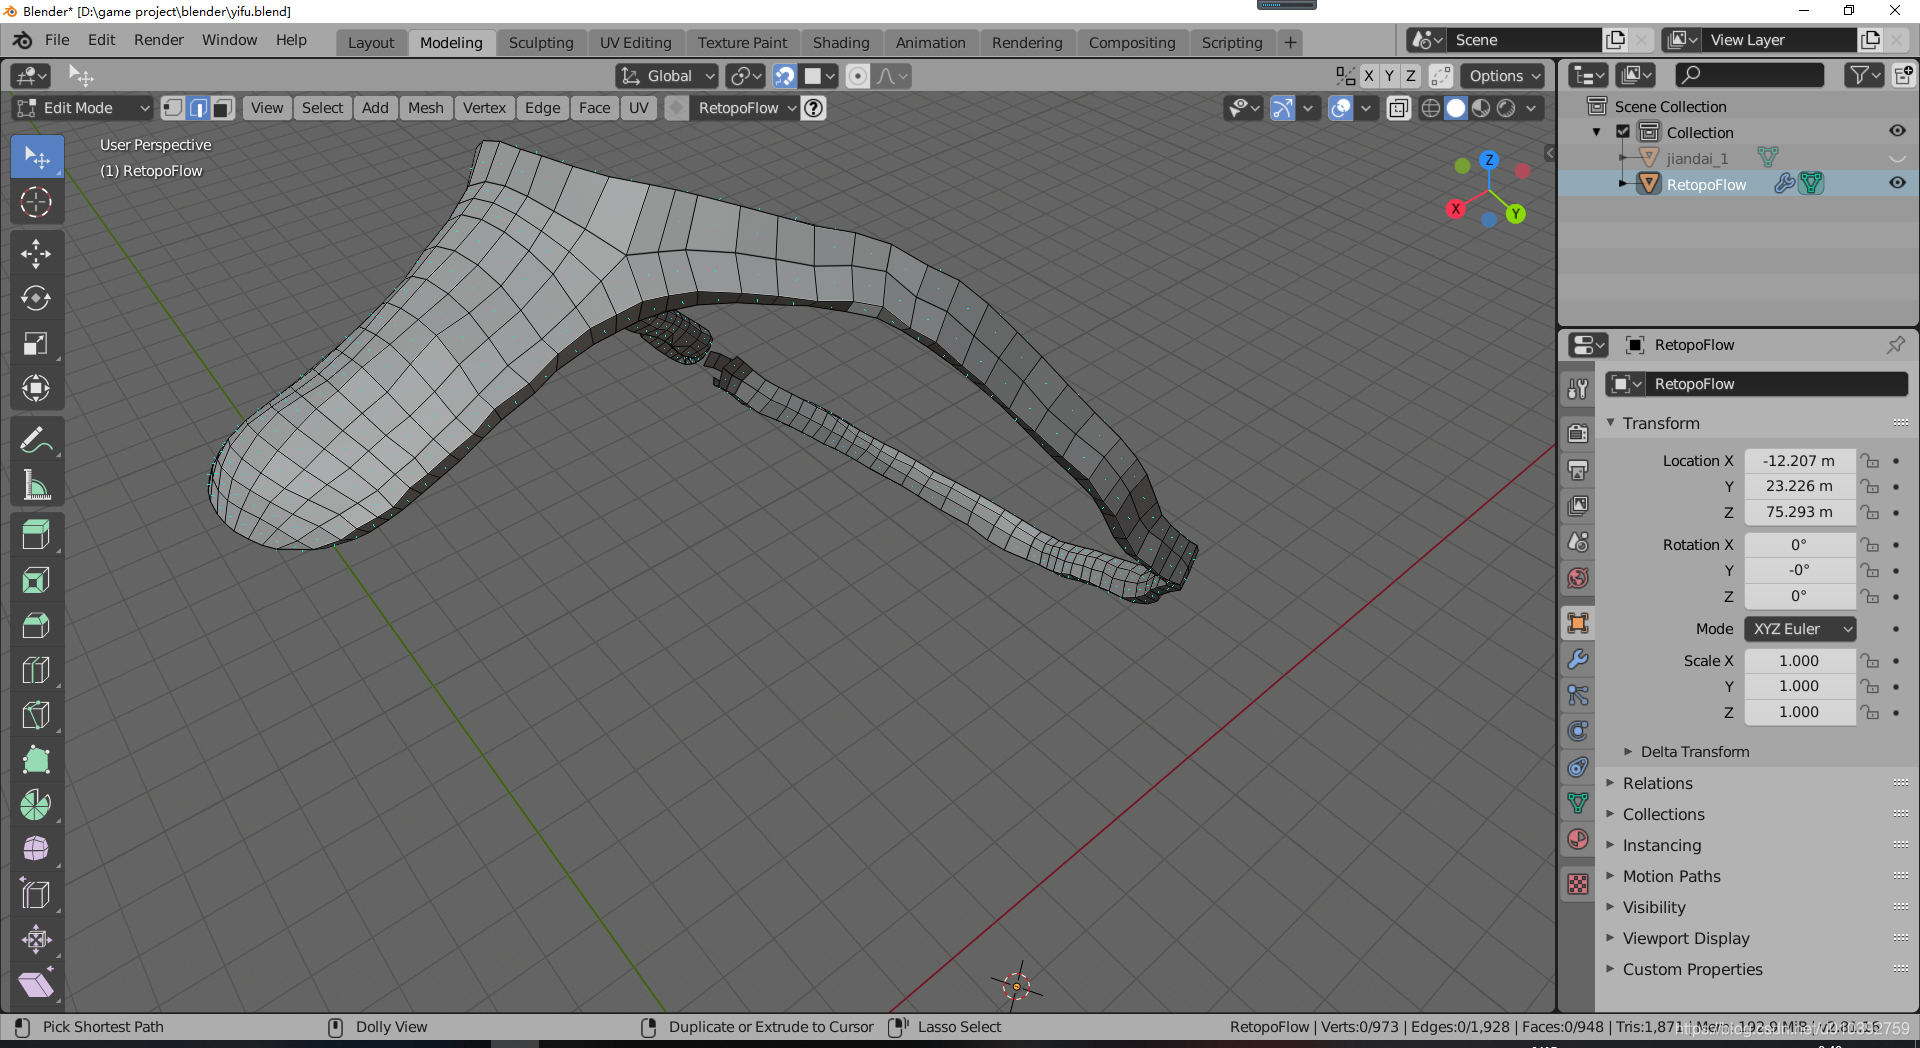Open the File menu

57,40
